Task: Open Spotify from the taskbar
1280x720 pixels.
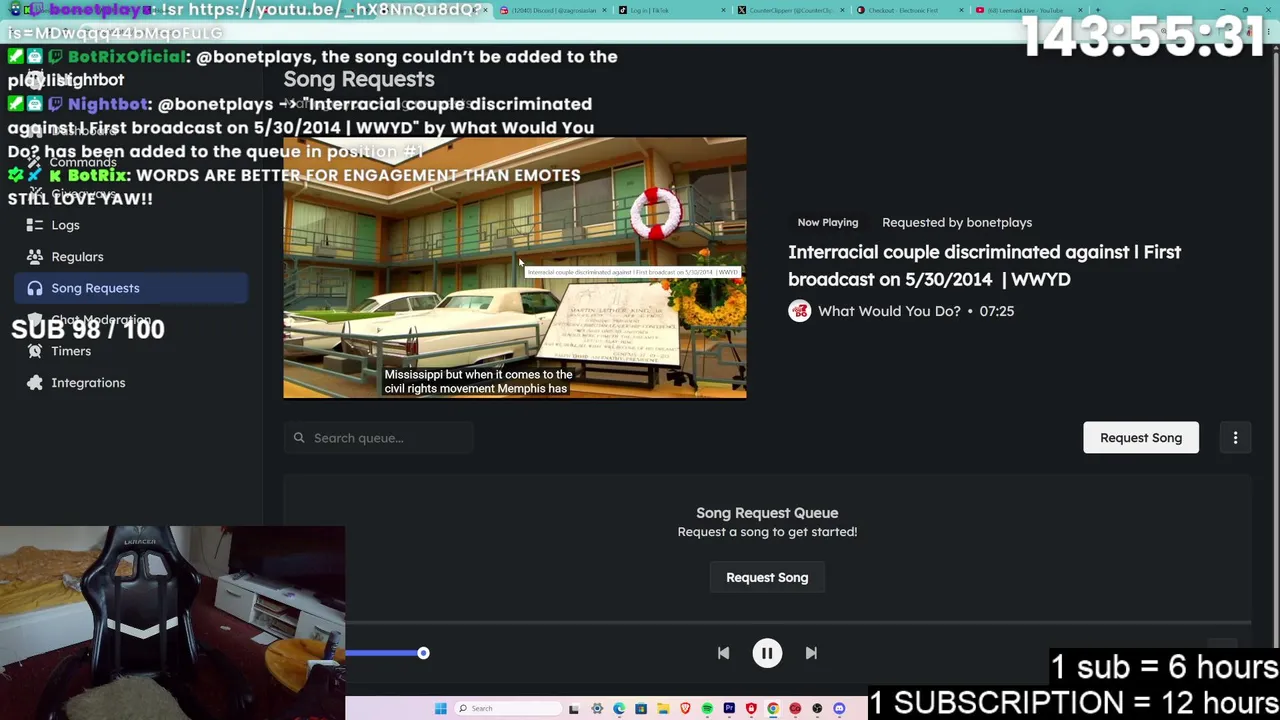Action: tap(707, 709)
